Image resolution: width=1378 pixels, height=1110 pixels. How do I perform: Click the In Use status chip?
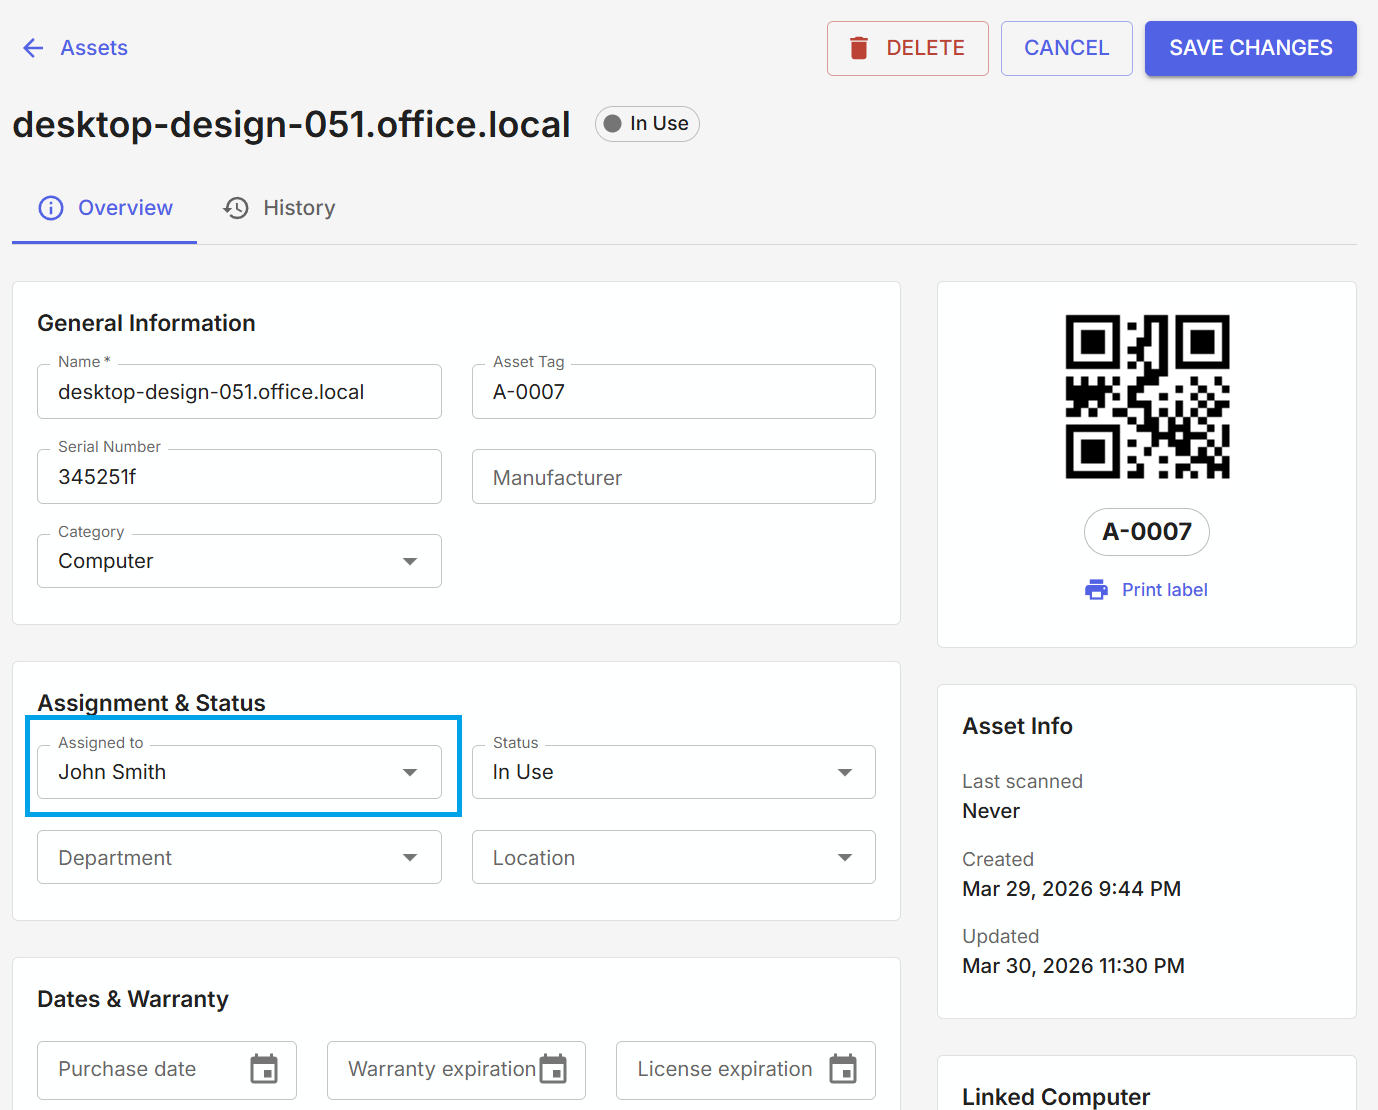click(647, 124)
